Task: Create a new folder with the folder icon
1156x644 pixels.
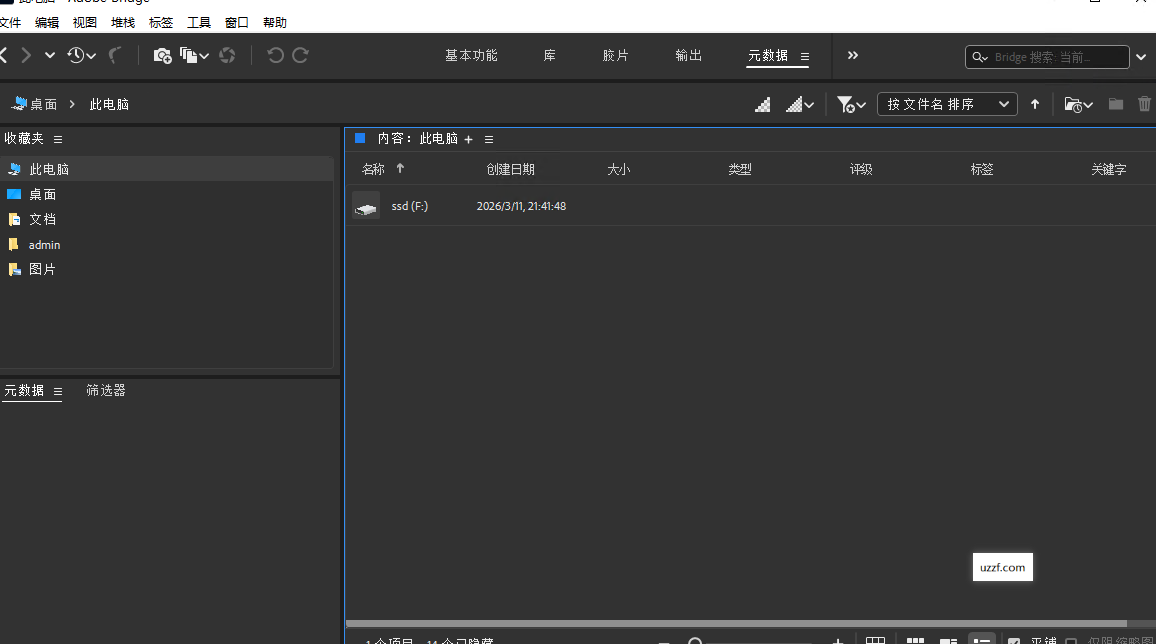Action: 1115,103
